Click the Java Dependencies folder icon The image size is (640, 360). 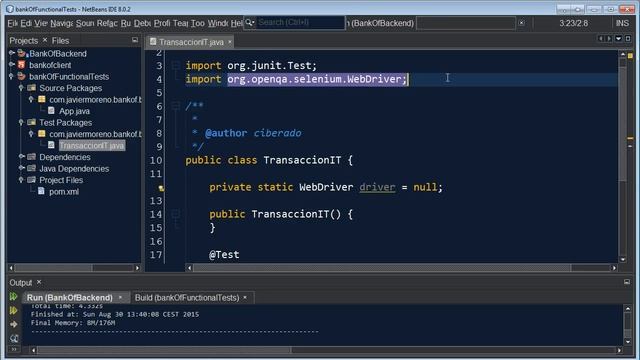pyautogui.click(x=32, y=168)
